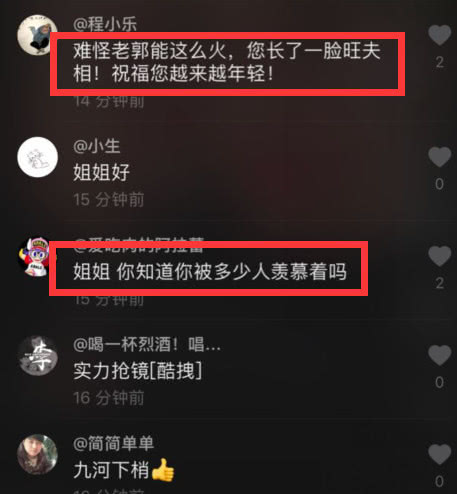Screen dimensions: 457x494
Task: Tap heart on 姐姐你知道你被多少人羡慕着吗 comment
Action: 440,256
